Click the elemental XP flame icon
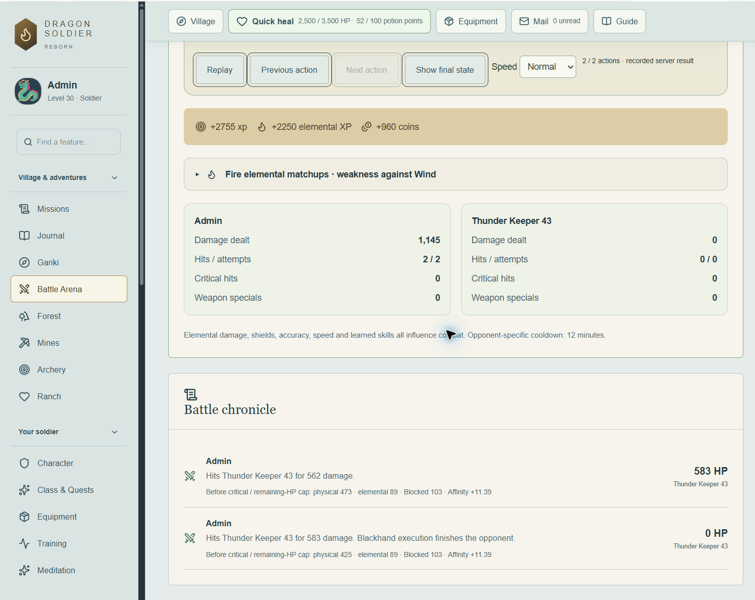This screenshot has width=755, height=600. pyautogui.click(x=261, y=127)
